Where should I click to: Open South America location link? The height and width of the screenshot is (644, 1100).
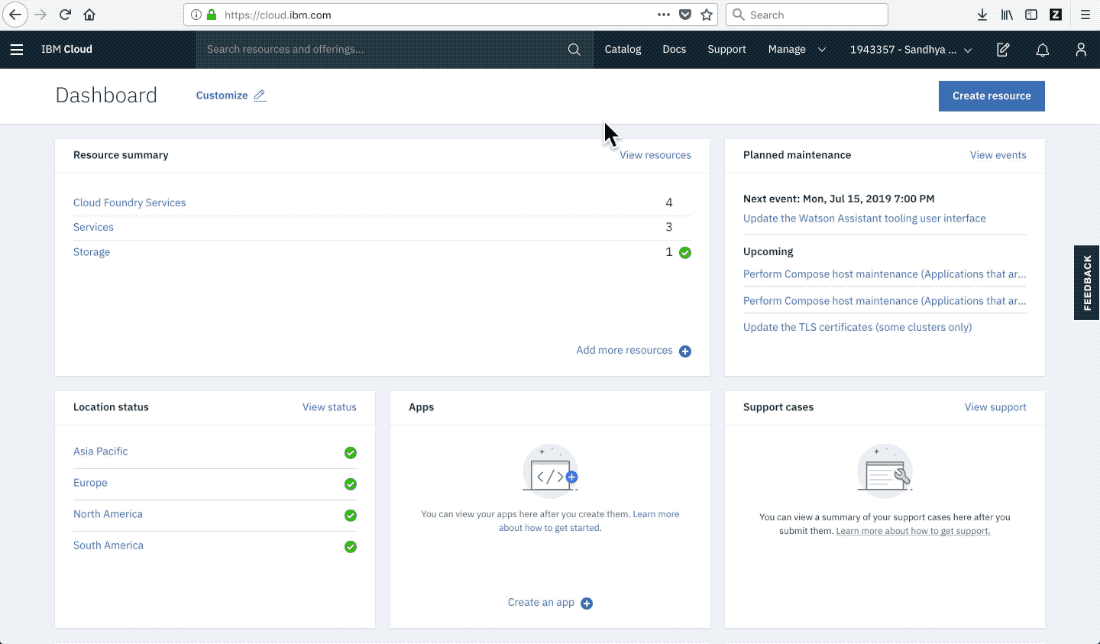point(108,545)
